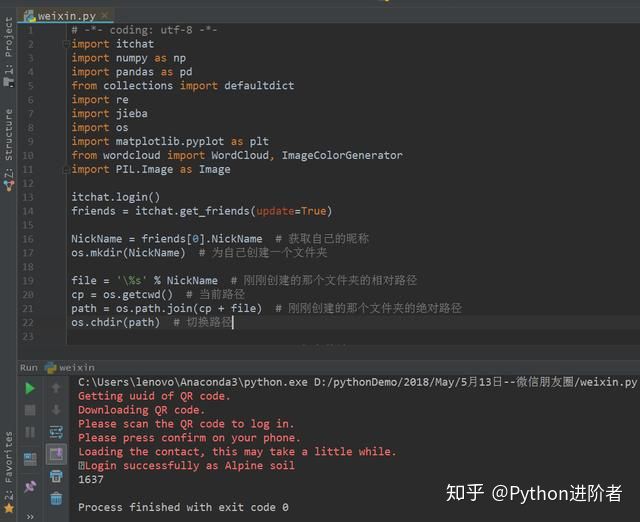Viewport: 640px width, 522px height.
Task: Click 'matplotlib.pyplot' in the code
Action: coord(170,141)
